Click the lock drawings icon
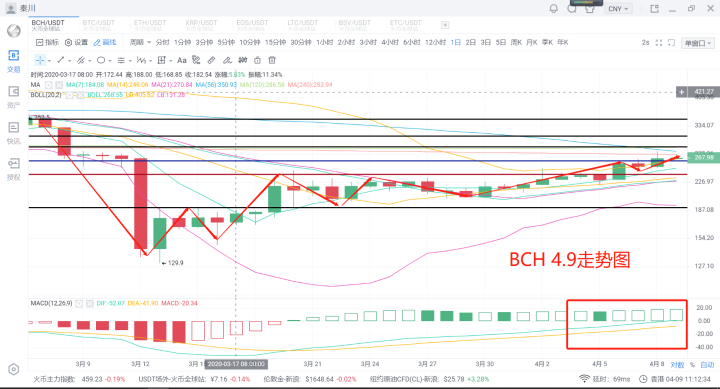This screenshot has height=389, width=720. tap(257, 60)
